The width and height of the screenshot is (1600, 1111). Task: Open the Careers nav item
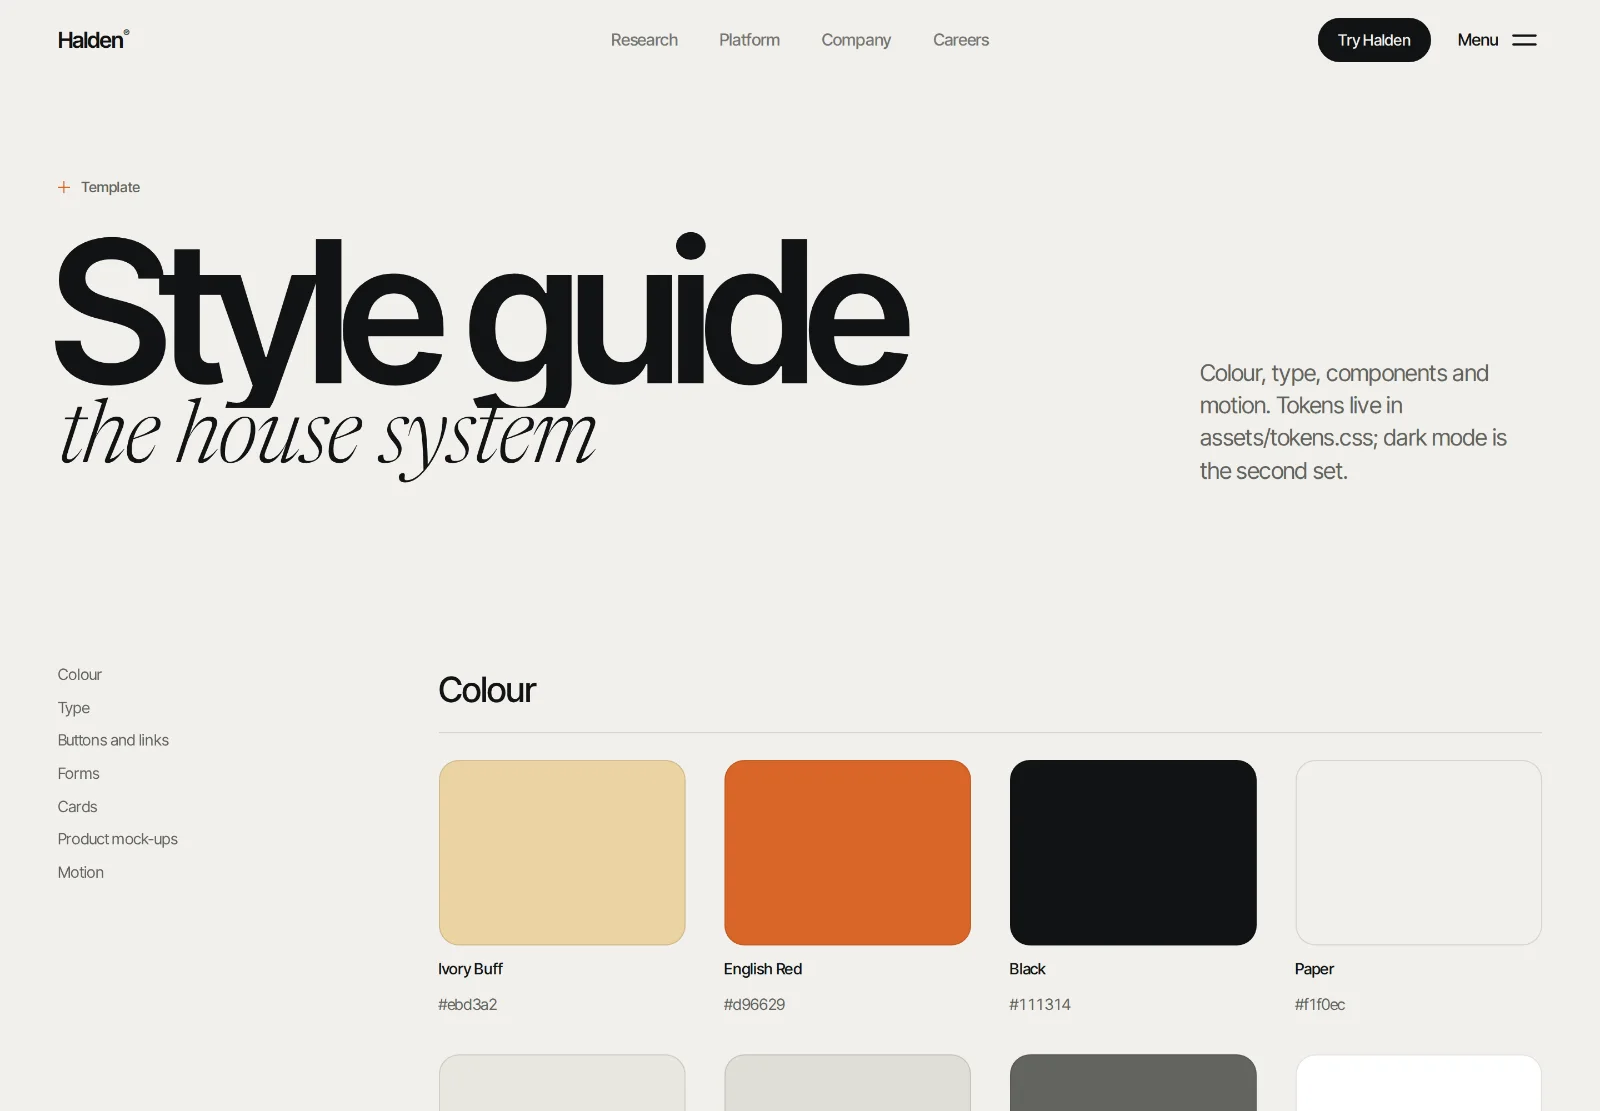click(x=961, y=40)
